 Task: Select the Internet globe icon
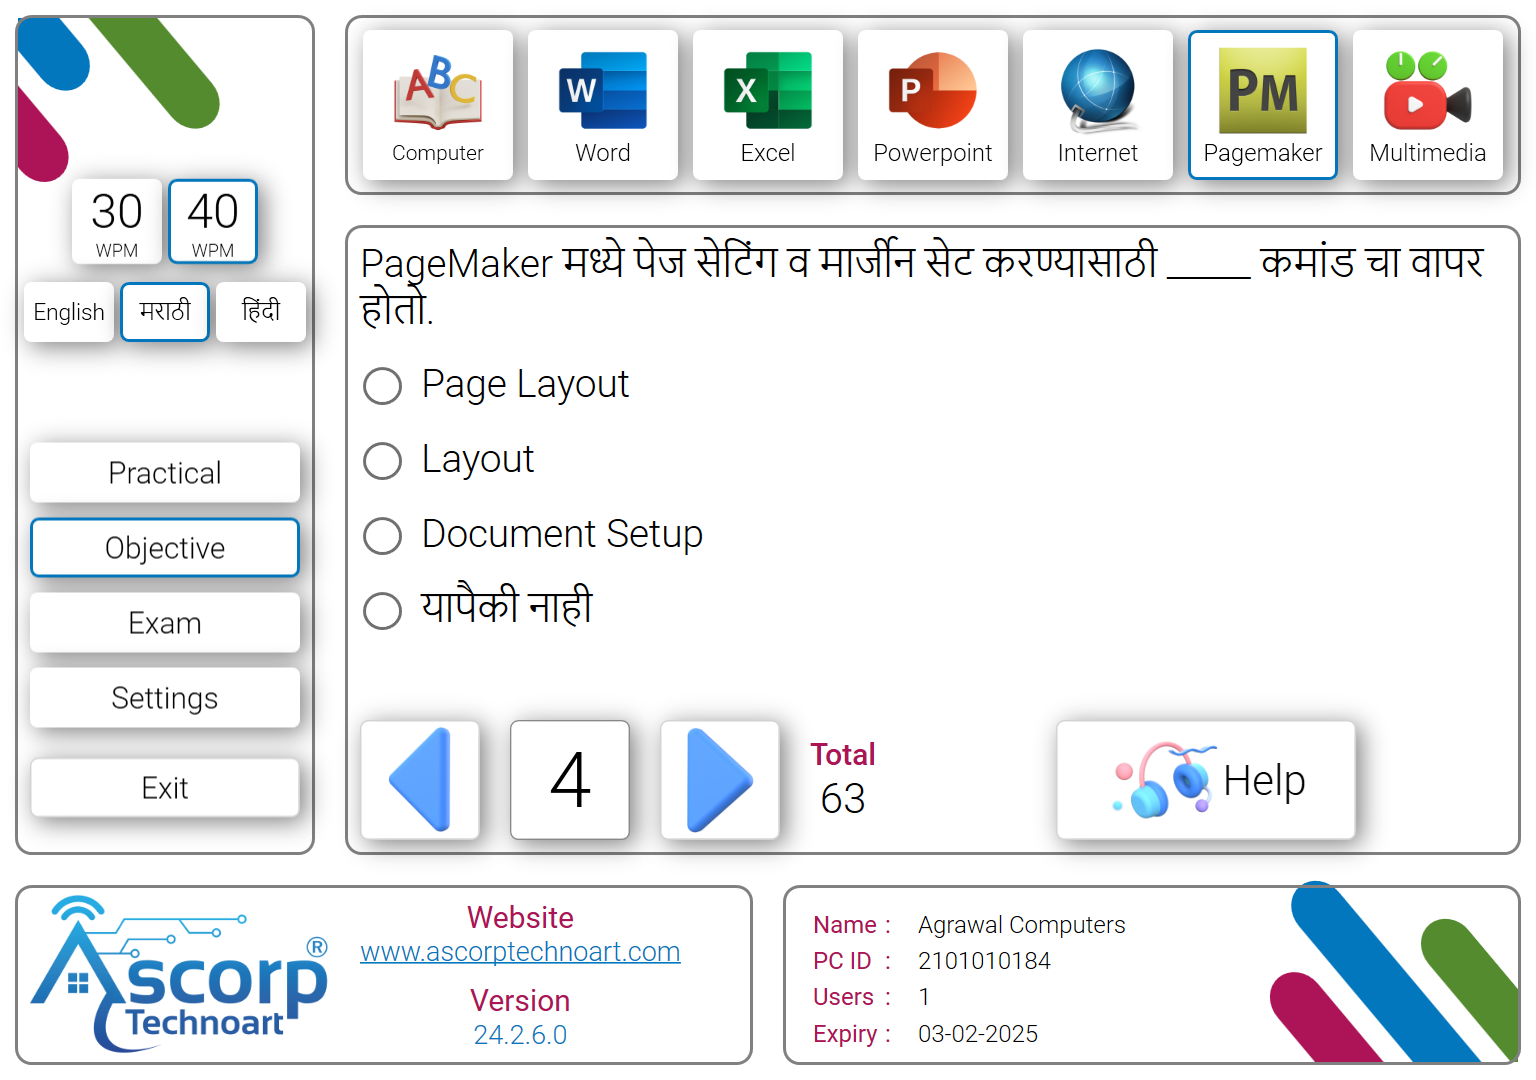pos(1098,105)
